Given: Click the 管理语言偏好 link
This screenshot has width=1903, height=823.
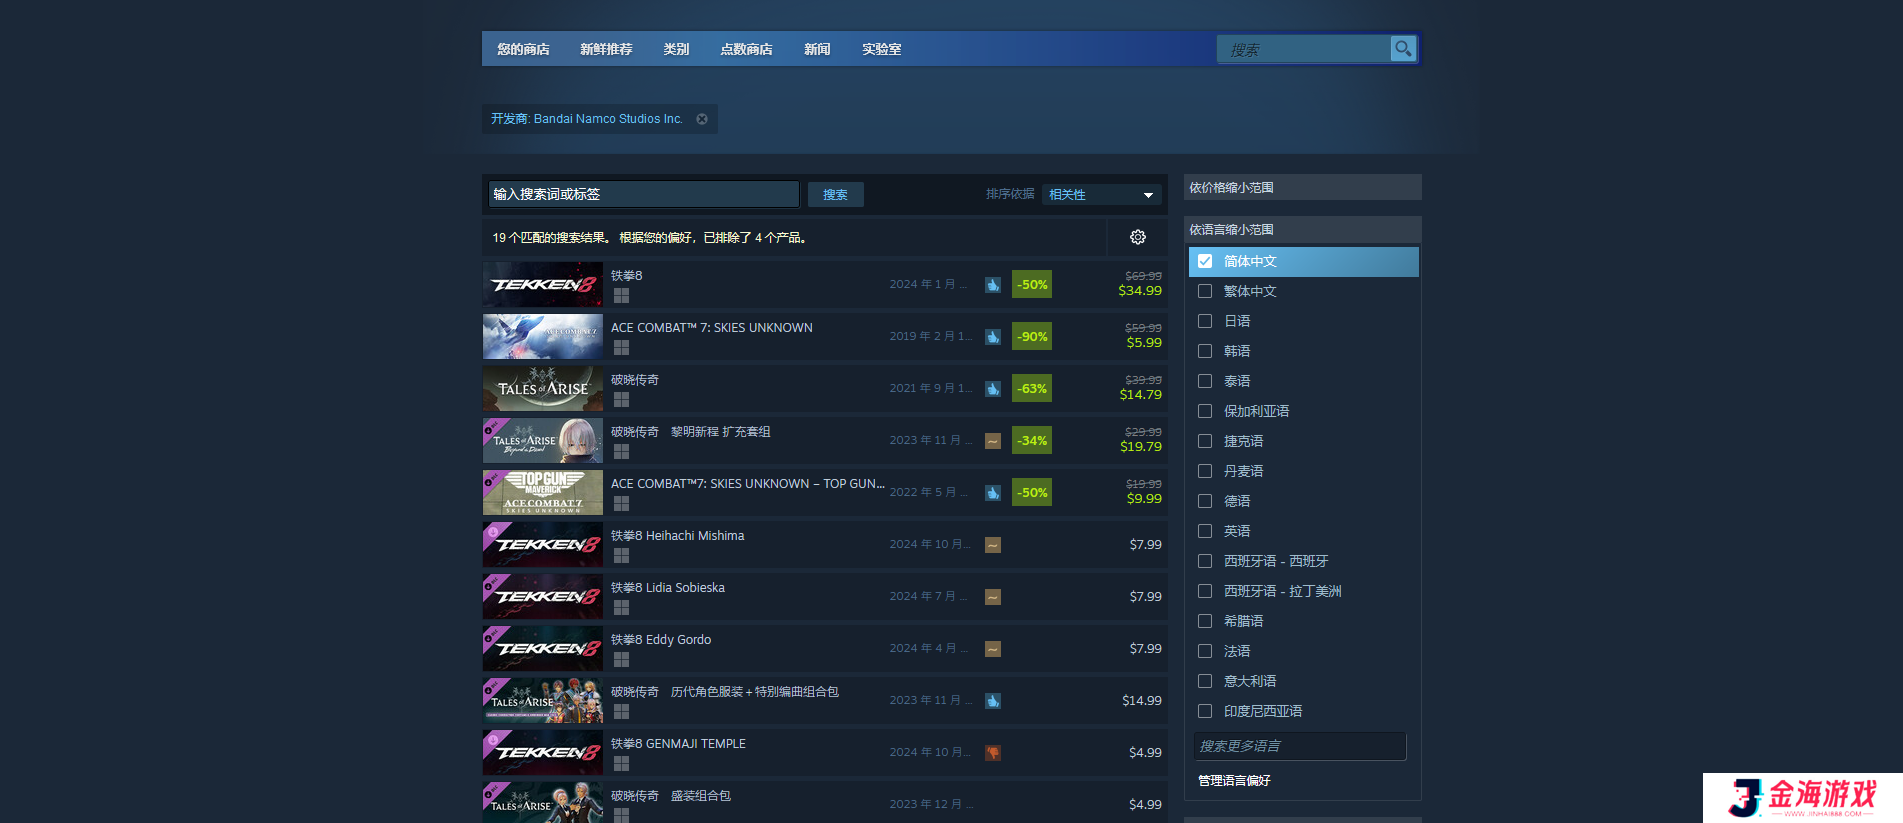Looking at the screenshot, I should coord(1234,781).
